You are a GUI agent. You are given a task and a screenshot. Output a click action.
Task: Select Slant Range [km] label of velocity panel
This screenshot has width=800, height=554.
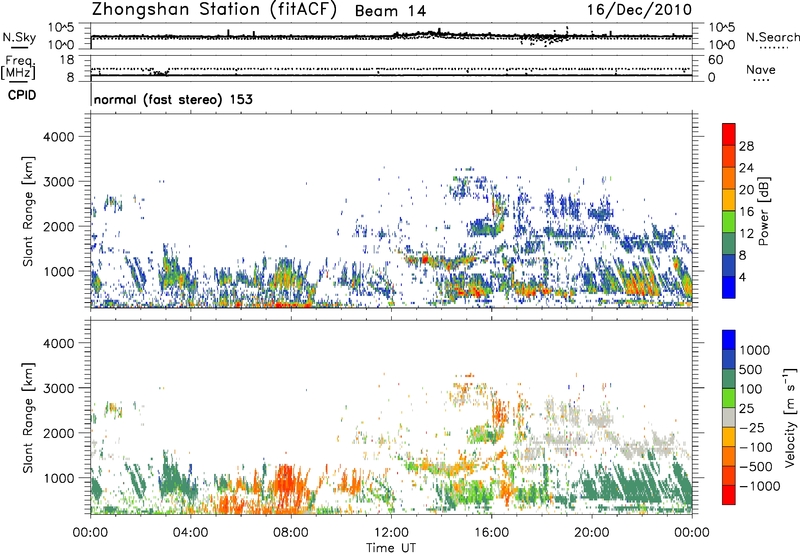click(29, 417)
